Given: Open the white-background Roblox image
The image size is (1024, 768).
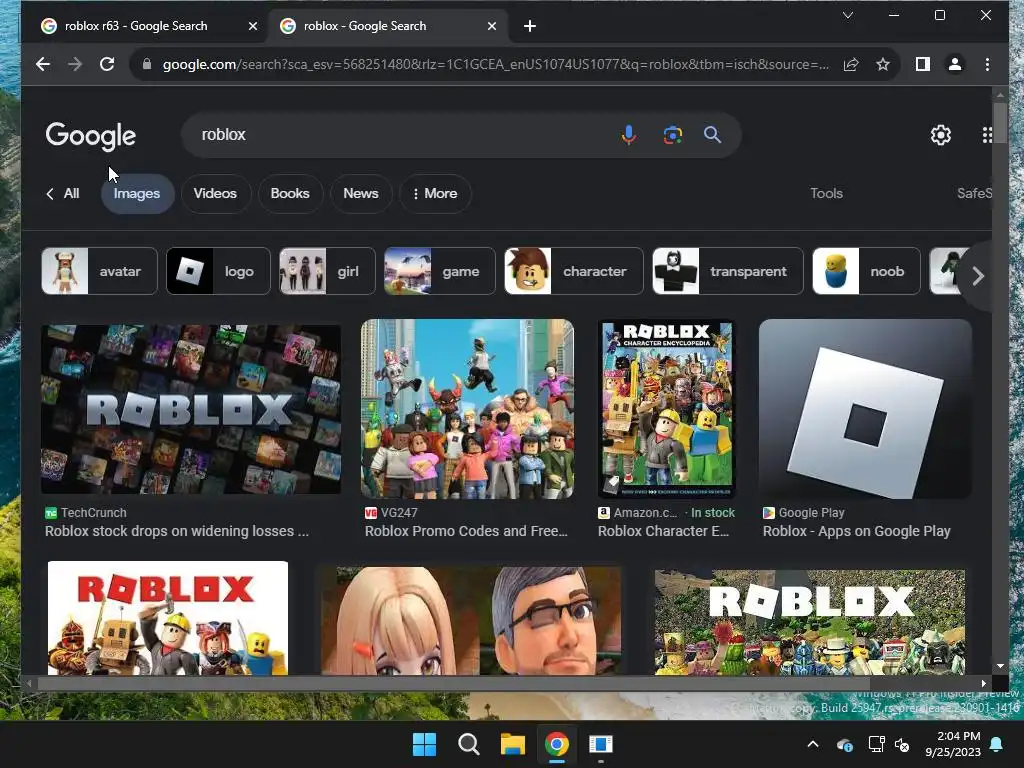Looking at the screenshot, I should 168,618.
